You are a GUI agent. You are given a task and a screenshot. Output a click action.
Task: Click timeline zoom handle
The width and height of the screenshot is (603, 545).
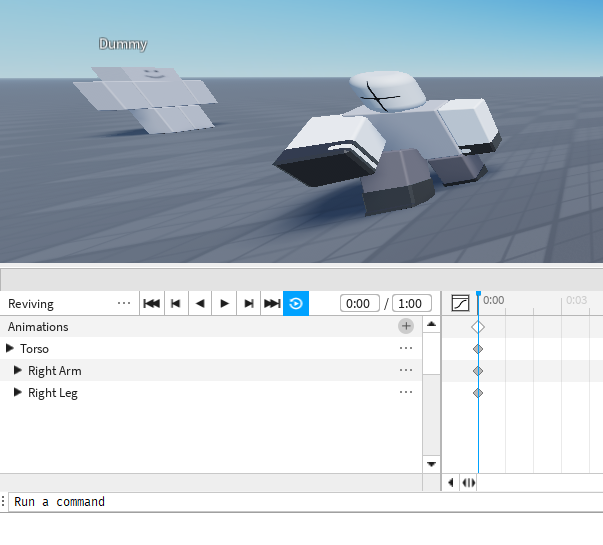click(468, 482)
